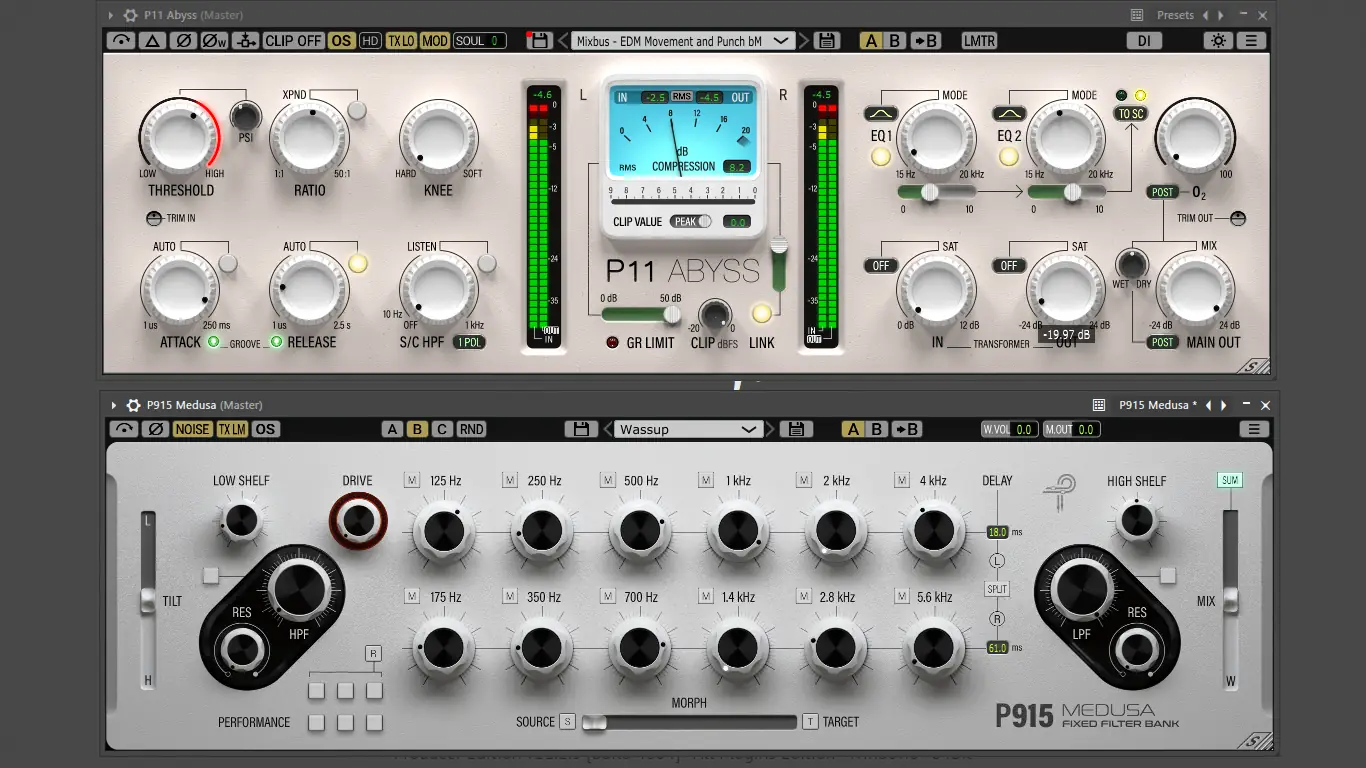Click the EQ2 bell shape icon
The width and height of the screenshot is (1366, 768).
[x=1009, y=115]
